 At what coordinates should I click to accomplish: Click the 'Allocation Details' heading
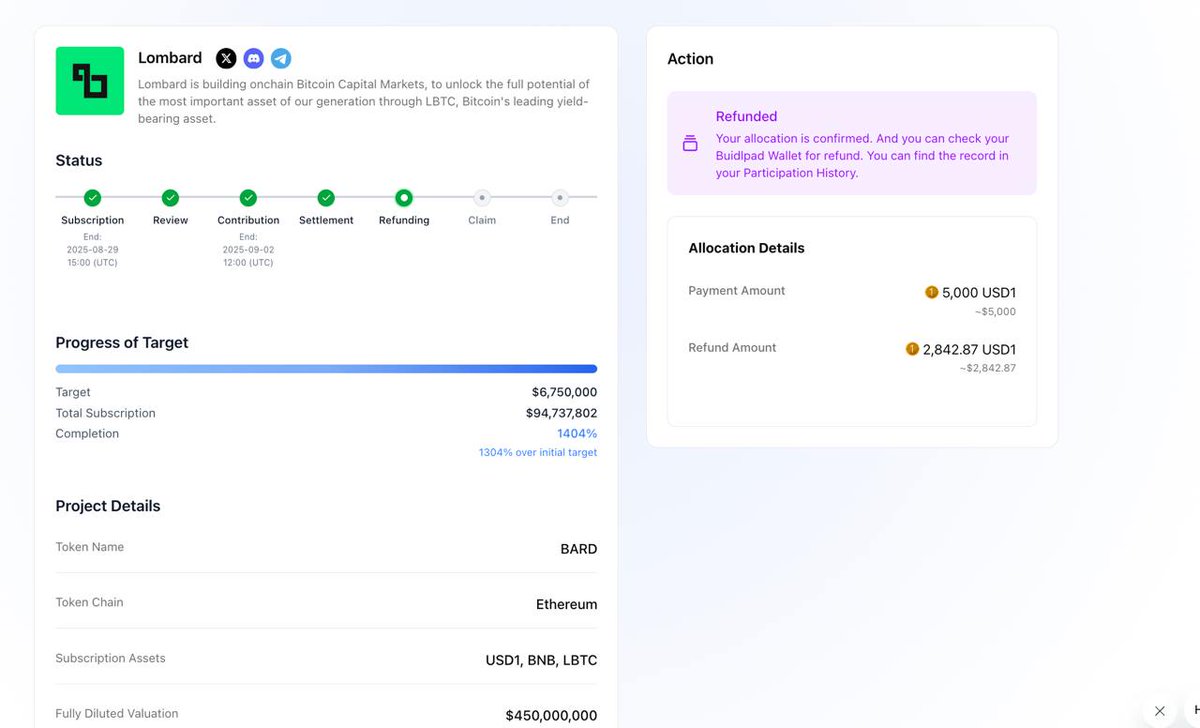click(746, 248)
